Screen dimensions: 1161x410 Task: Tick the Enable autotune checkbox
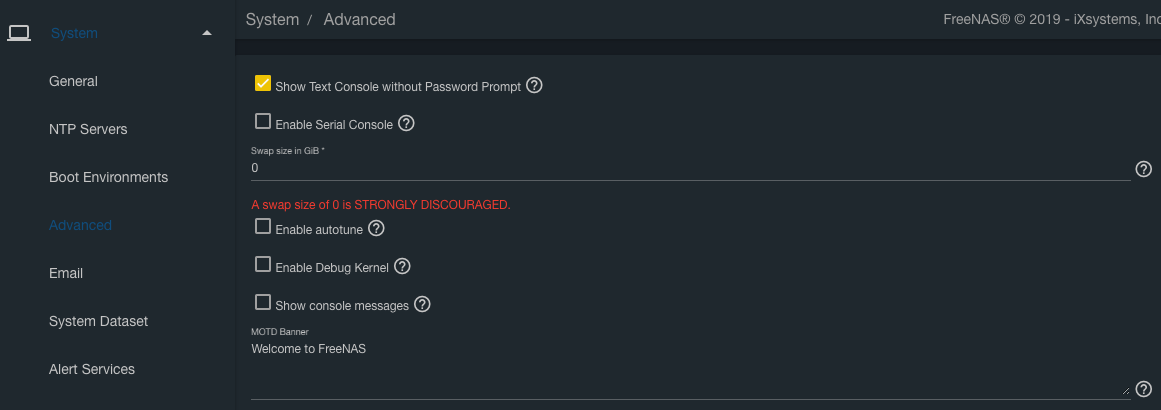click(263, 227)
